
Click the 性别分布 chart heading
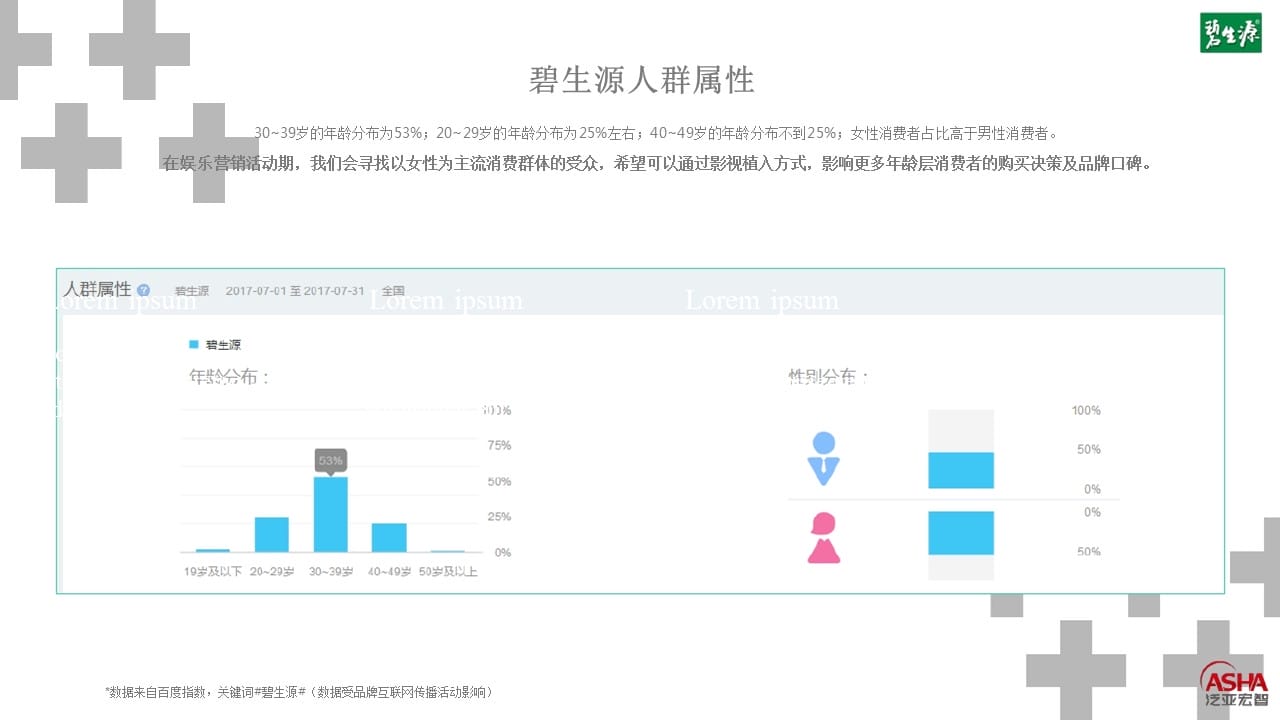(x=828, y=377)
